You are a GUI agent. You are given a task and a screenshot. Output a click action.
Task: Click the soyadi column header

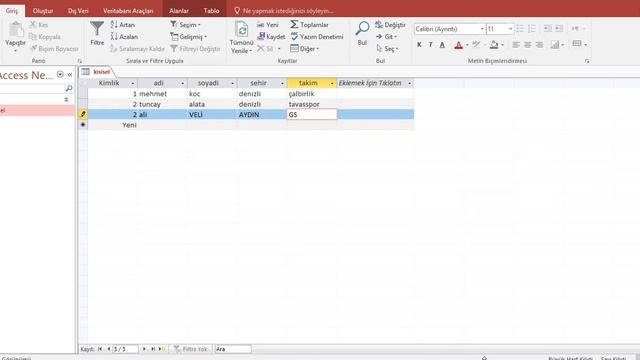pos(212,83)
